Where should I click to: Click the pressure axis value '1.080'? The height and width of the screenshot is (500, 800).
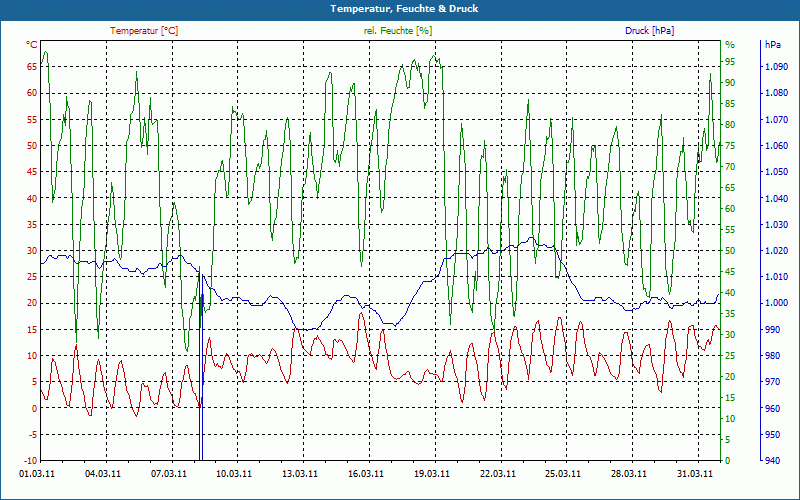click(x=777, y=93)
